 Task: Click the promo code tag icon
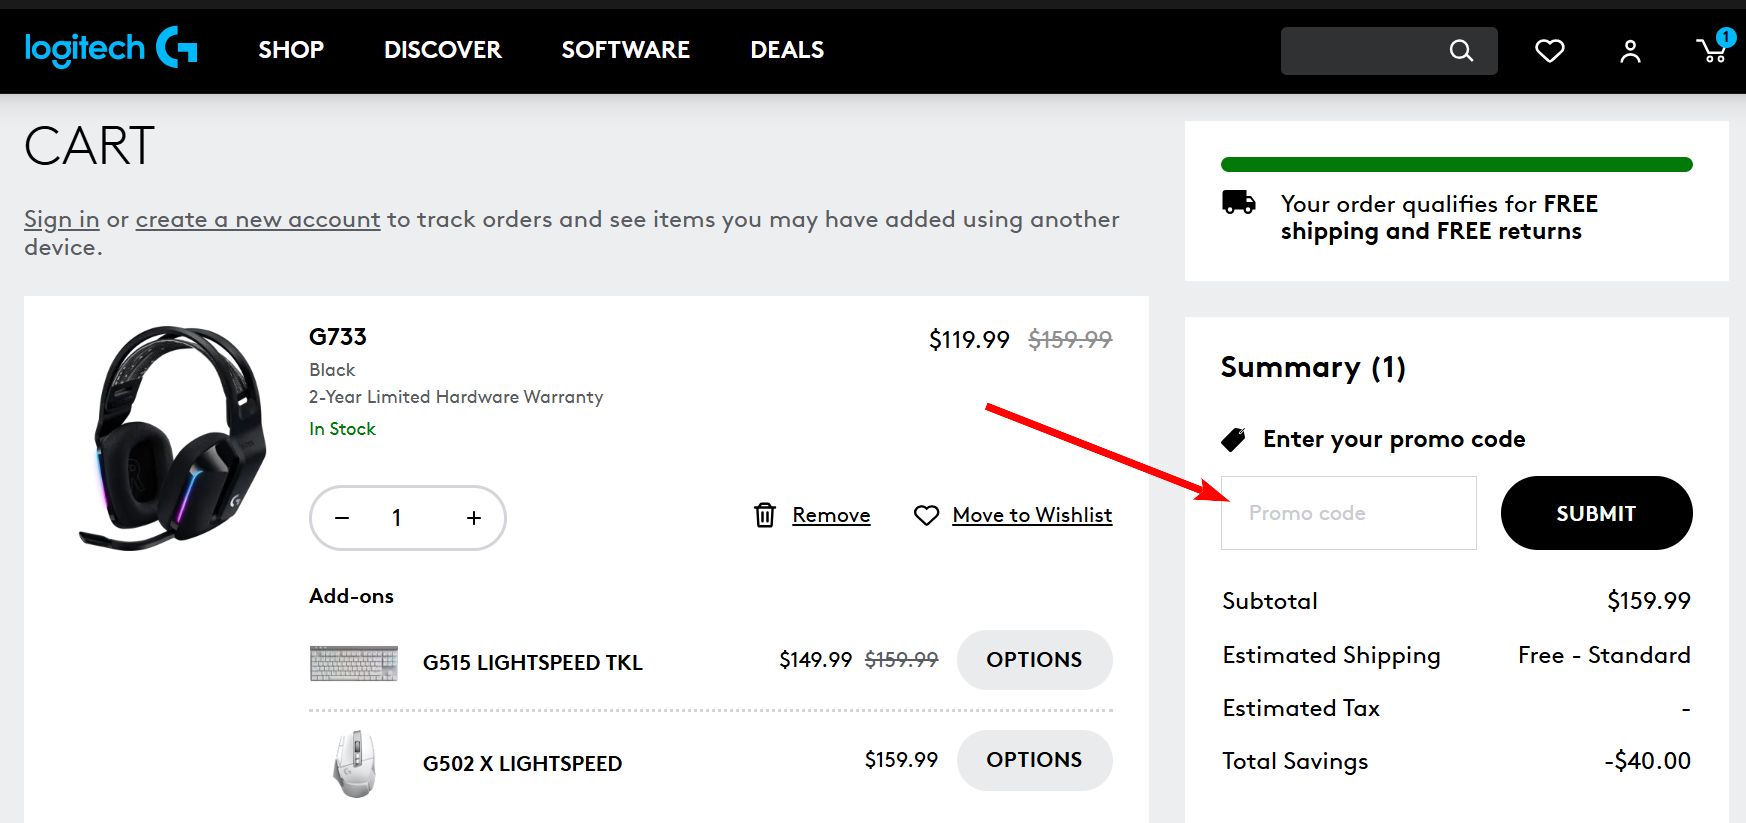pos(1234,439)
